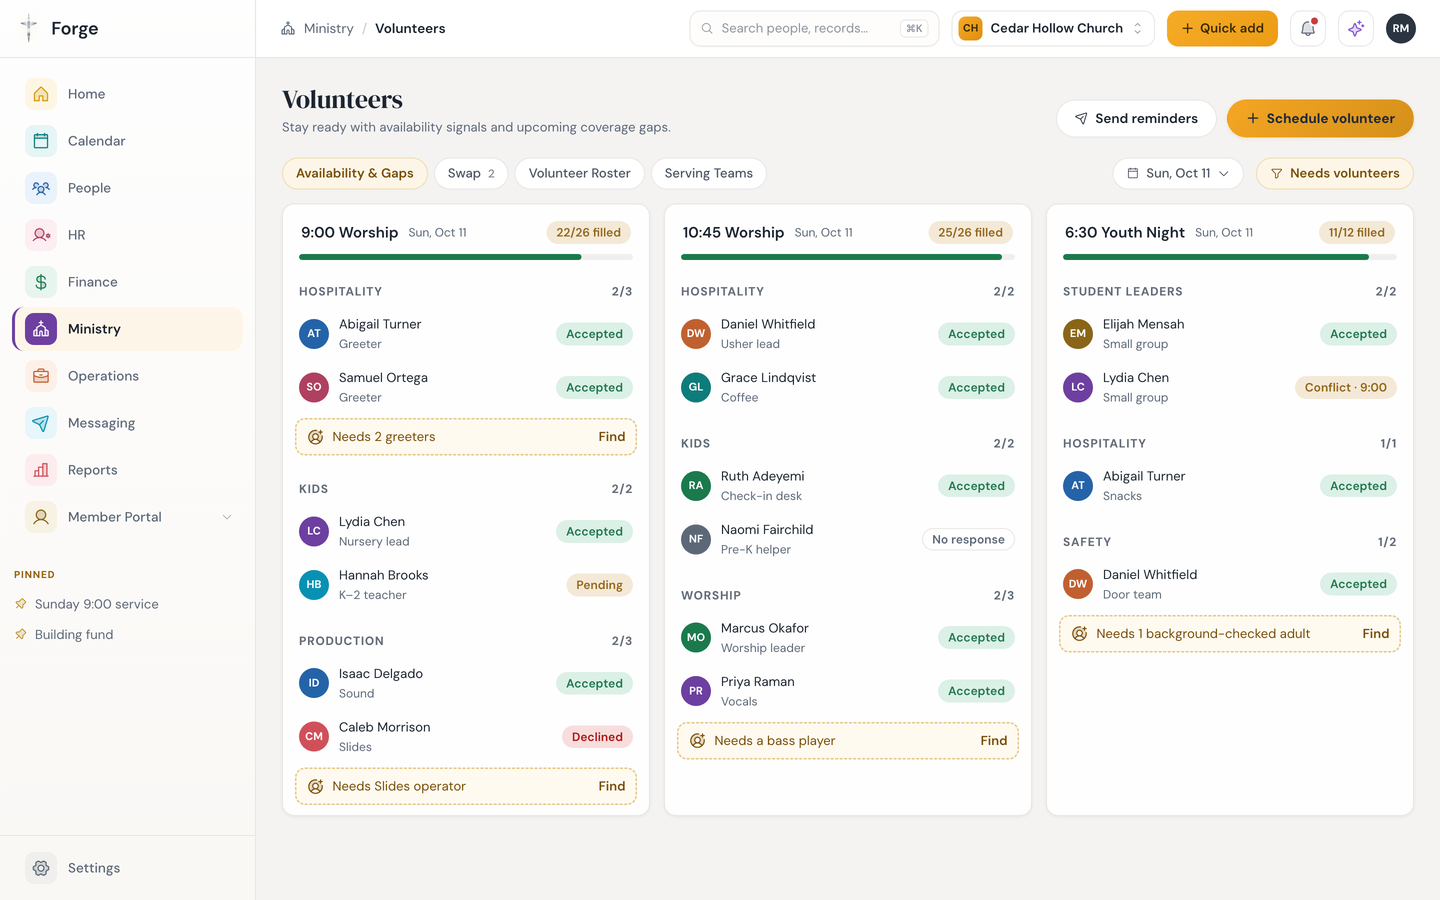
Task: Open the Volunteer Roster tab
Action: coord(580,173)
